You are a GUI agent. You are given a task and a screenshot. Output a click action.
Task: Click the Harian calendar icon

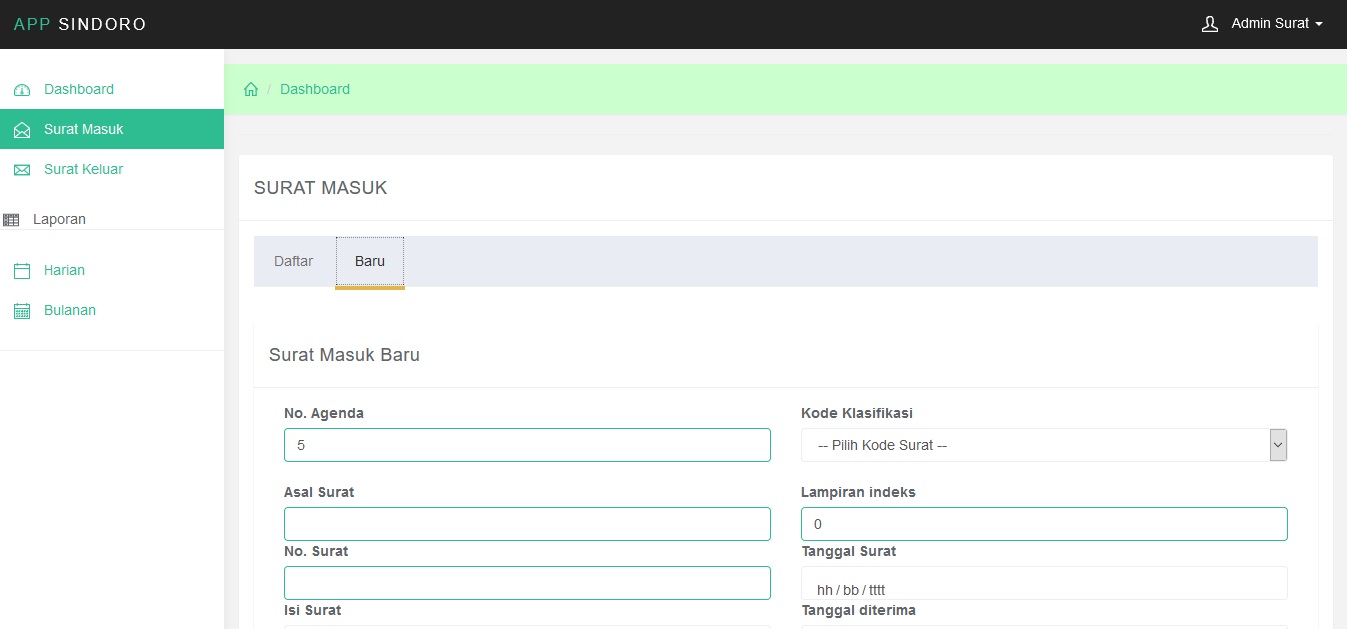coord(22,271)
